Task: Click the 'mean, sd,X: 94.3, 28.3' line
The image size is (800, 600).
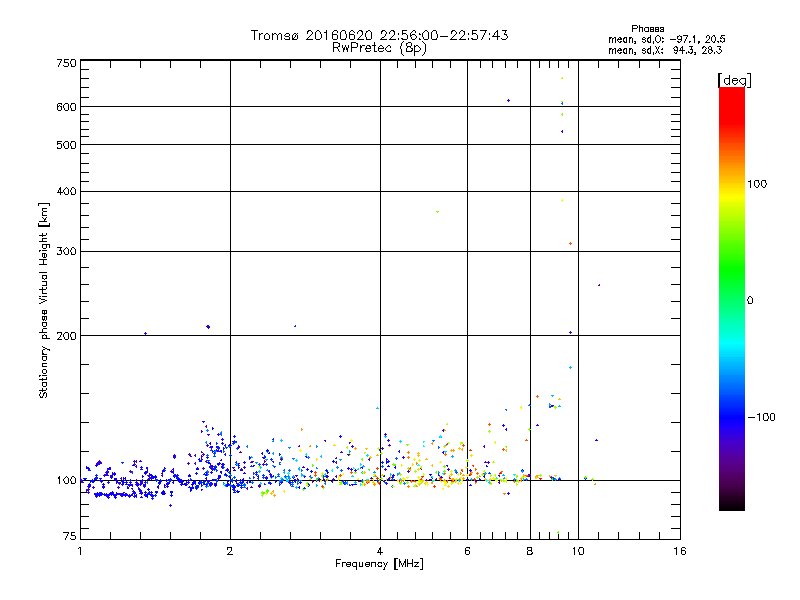Action: click(665, 50)
